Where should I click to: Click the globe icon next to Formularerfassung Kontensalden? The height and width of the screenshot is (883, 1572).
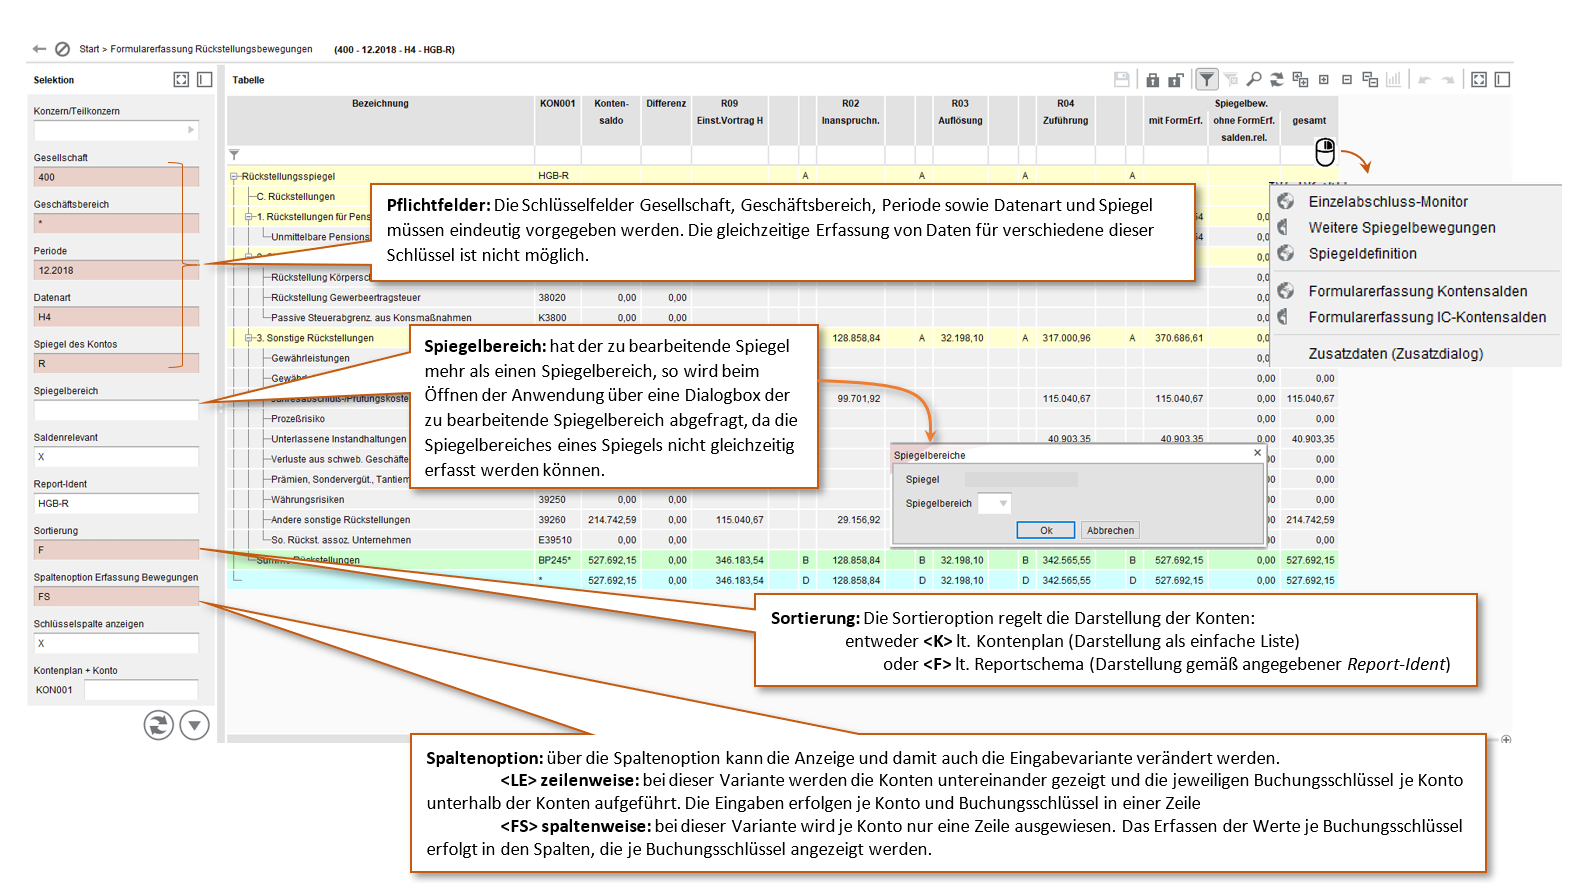(1286, 291)
